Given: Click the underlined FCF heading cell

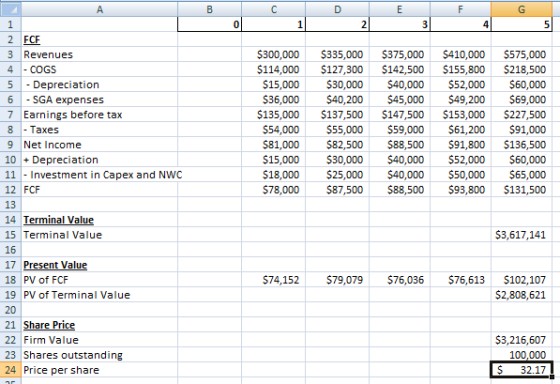Looking at the screenshot, I should (x=100, y=39).
